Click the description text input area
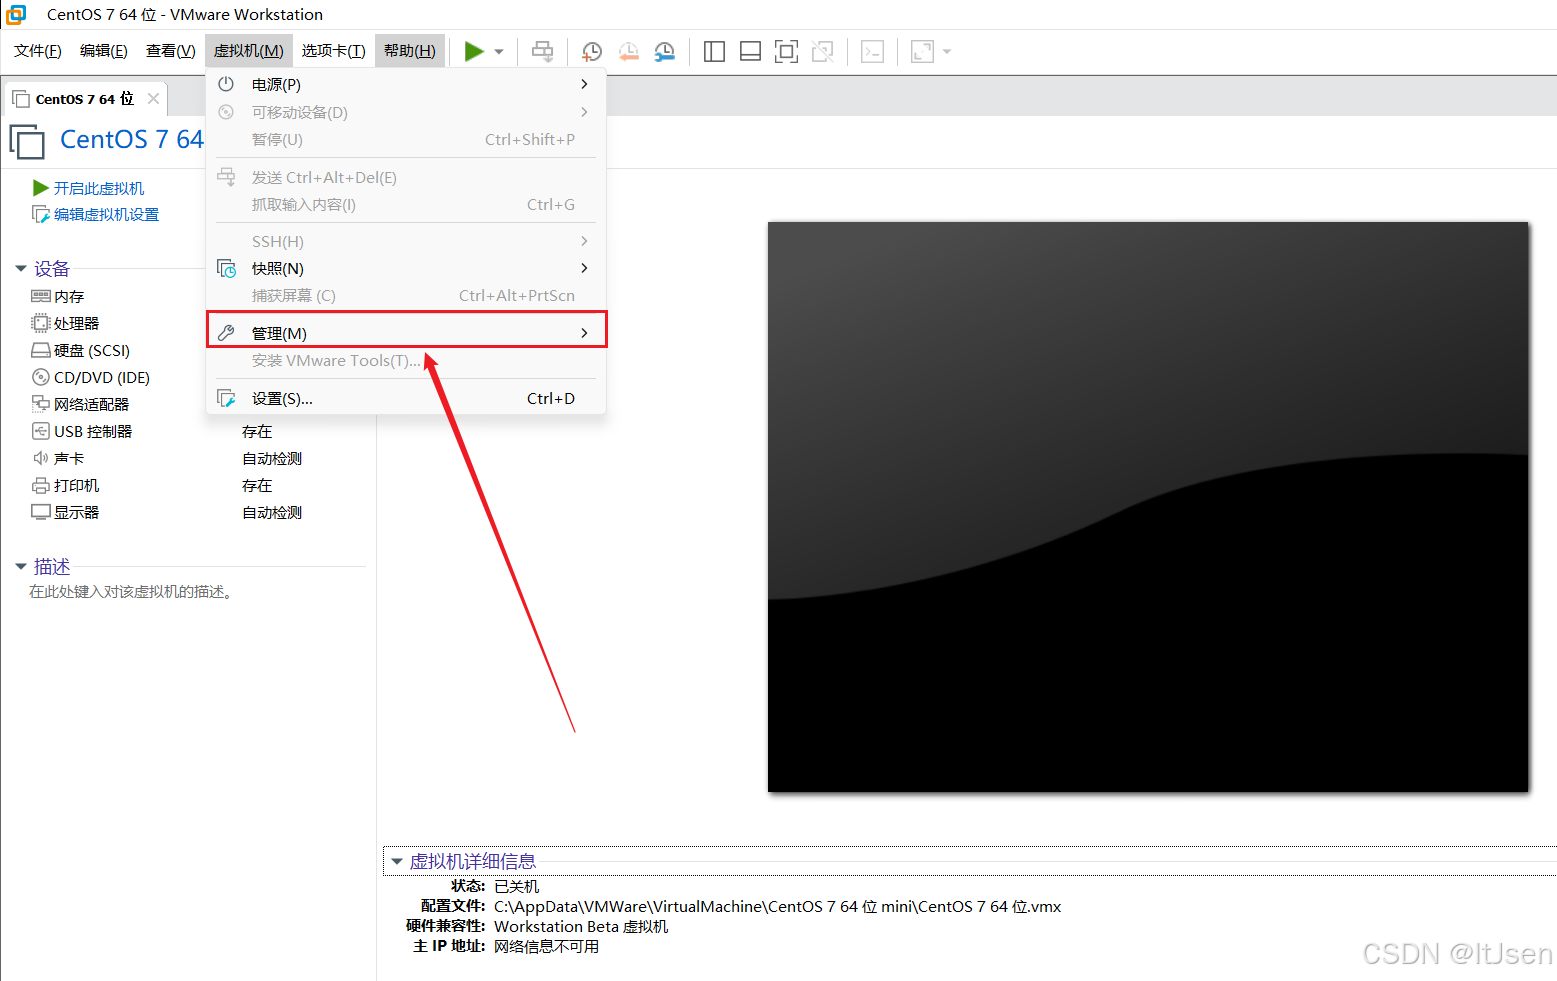This screenshot has width=1557, height=981. tap(131, 592)
